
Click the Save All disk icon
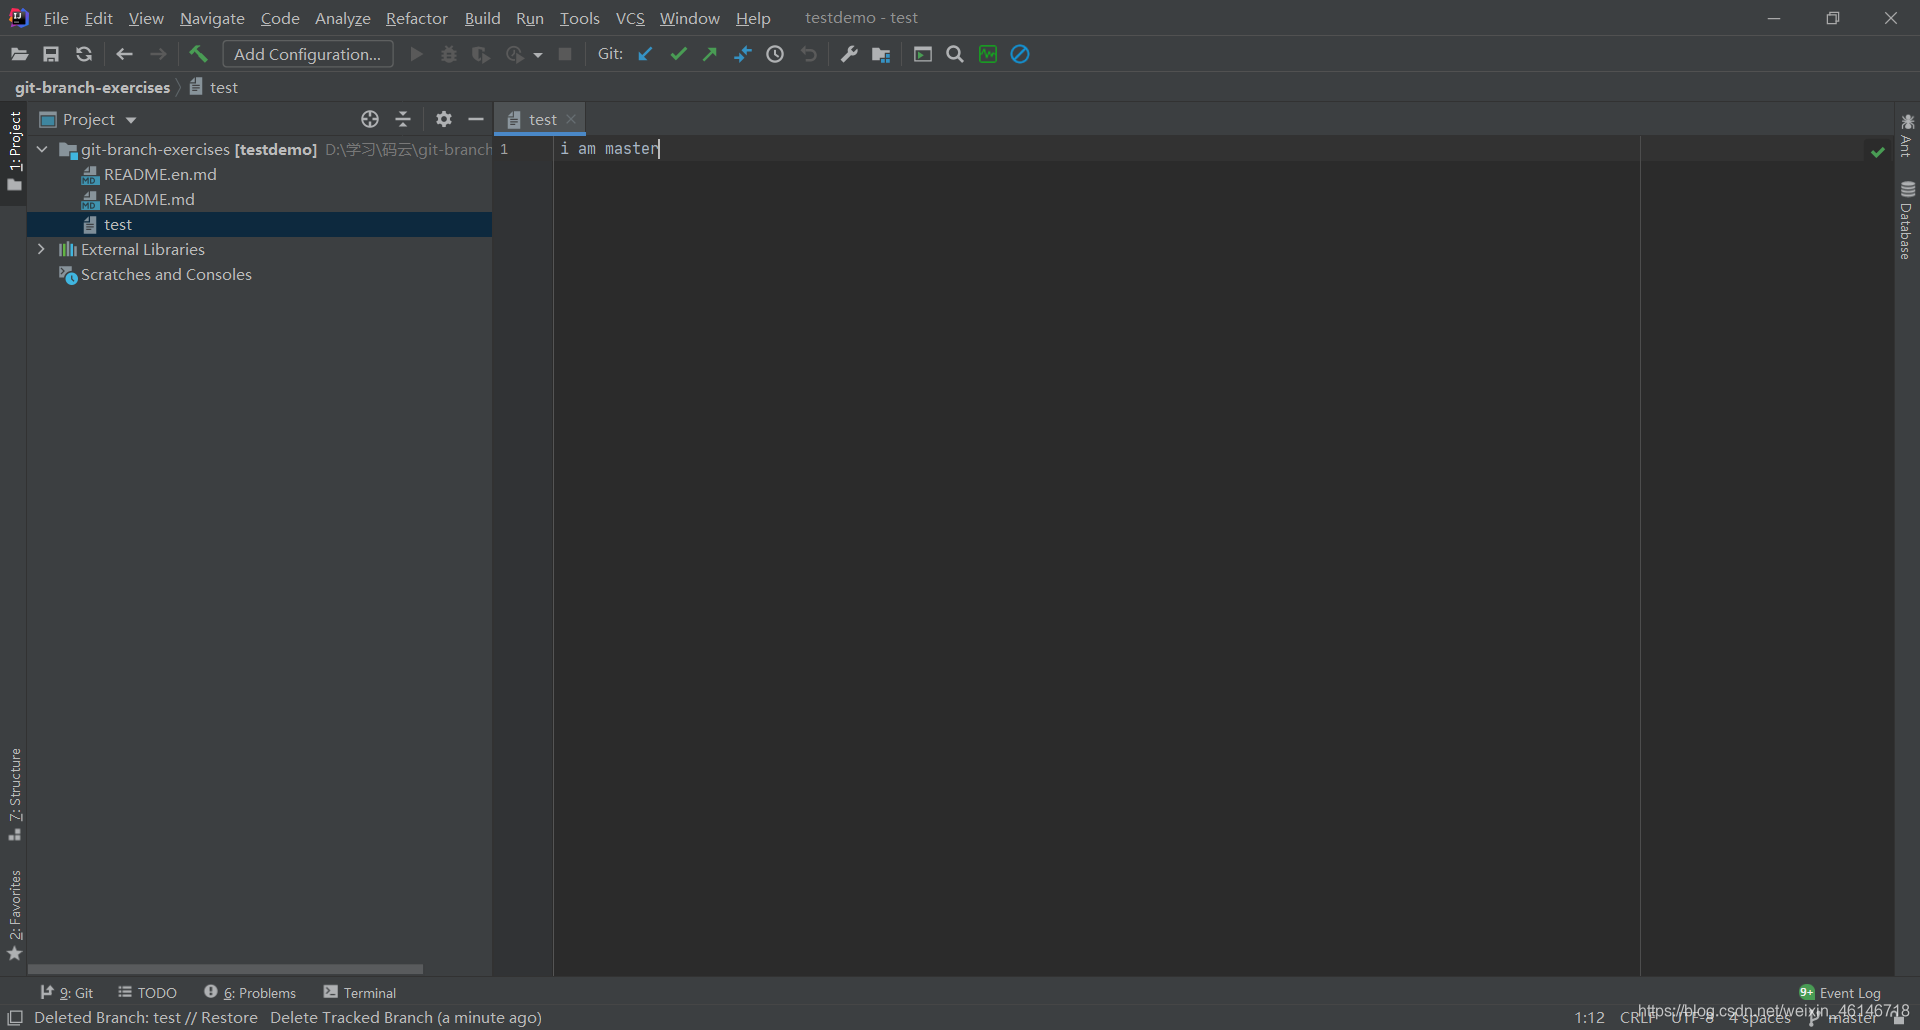51,54
